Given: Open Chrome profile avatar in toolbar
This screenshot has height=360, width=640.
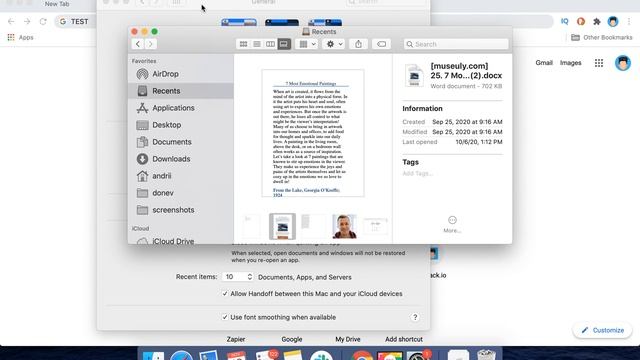Looking at the screenshot, I should [x=613, y=22].
